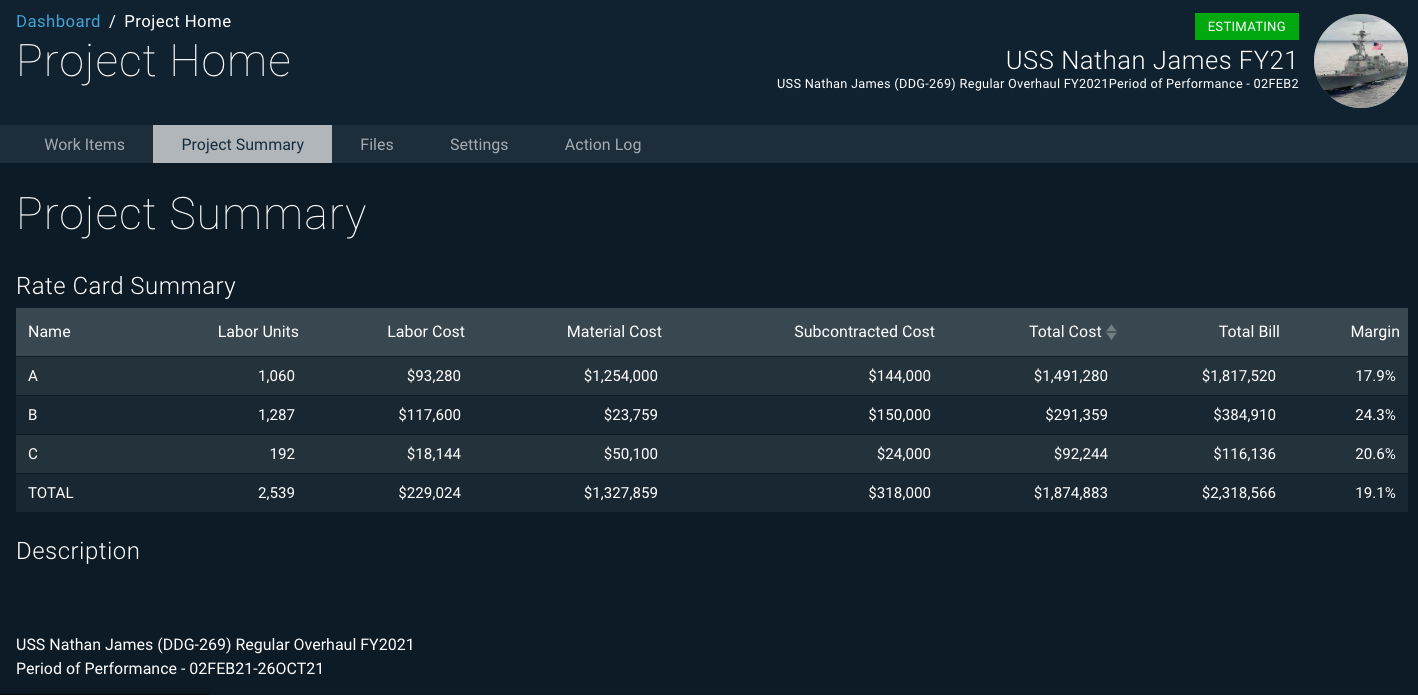The height and width of the screenshot is (695, 1418).
Task: Go to the Settings tab
Action: click(478, 144)
